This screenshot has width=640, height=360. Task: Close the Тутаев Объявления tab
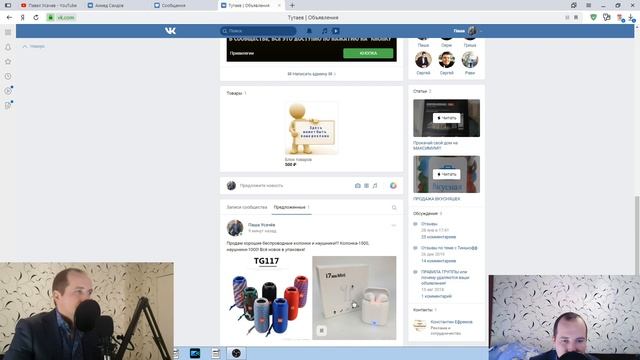click(x=279, y=5)
